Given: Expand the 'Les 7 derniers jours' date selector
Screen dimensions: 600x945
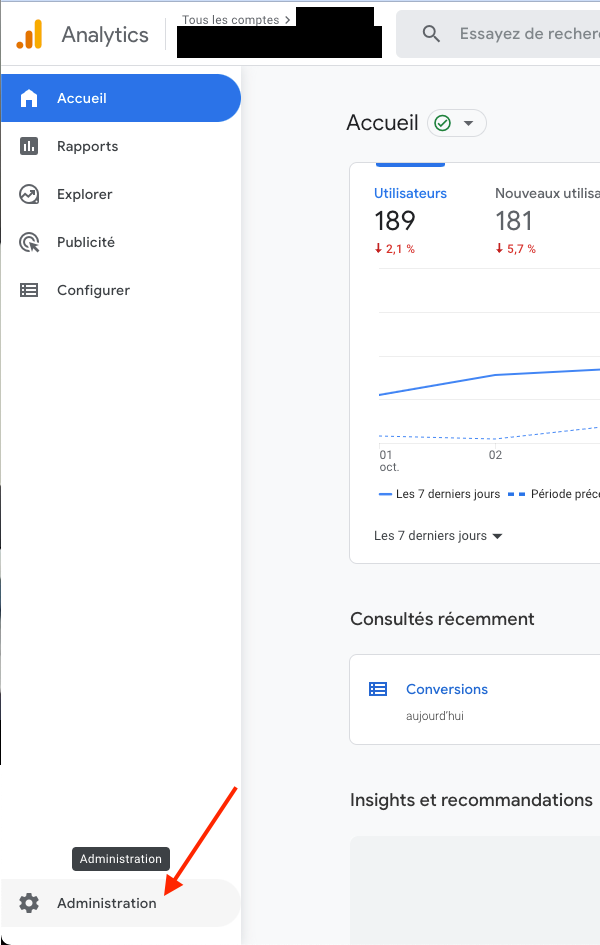Looking at the screenshot, I should [438, 536].
